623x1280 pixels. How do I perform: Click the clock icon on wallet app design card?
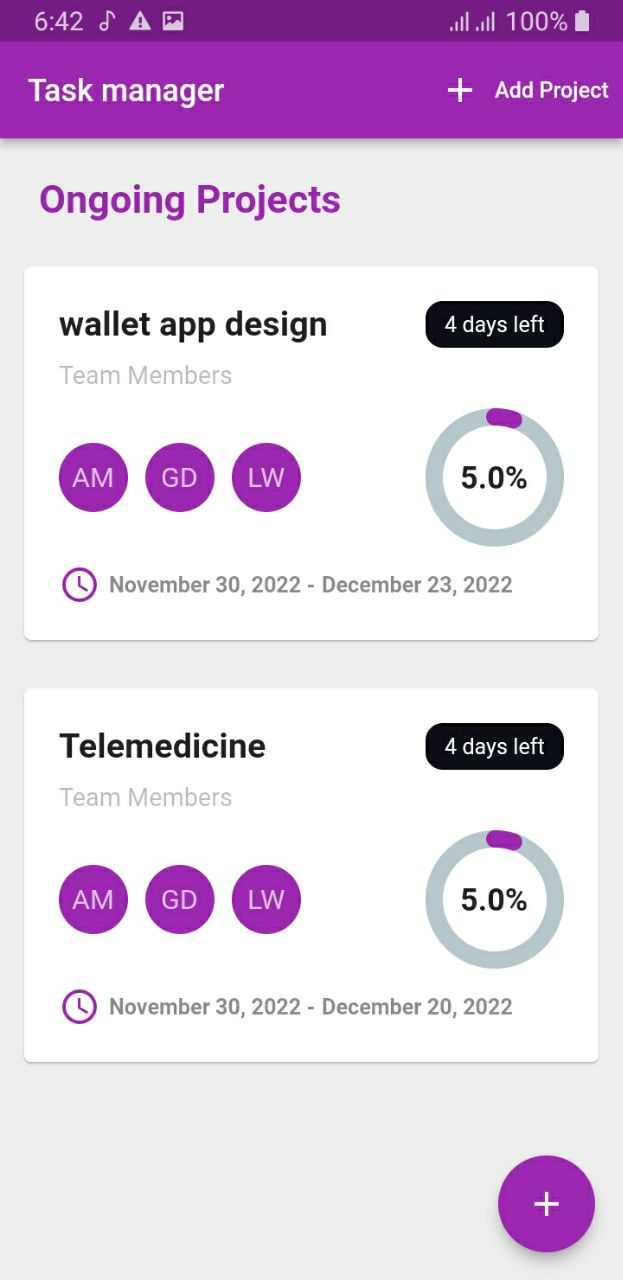pos(78,584)
